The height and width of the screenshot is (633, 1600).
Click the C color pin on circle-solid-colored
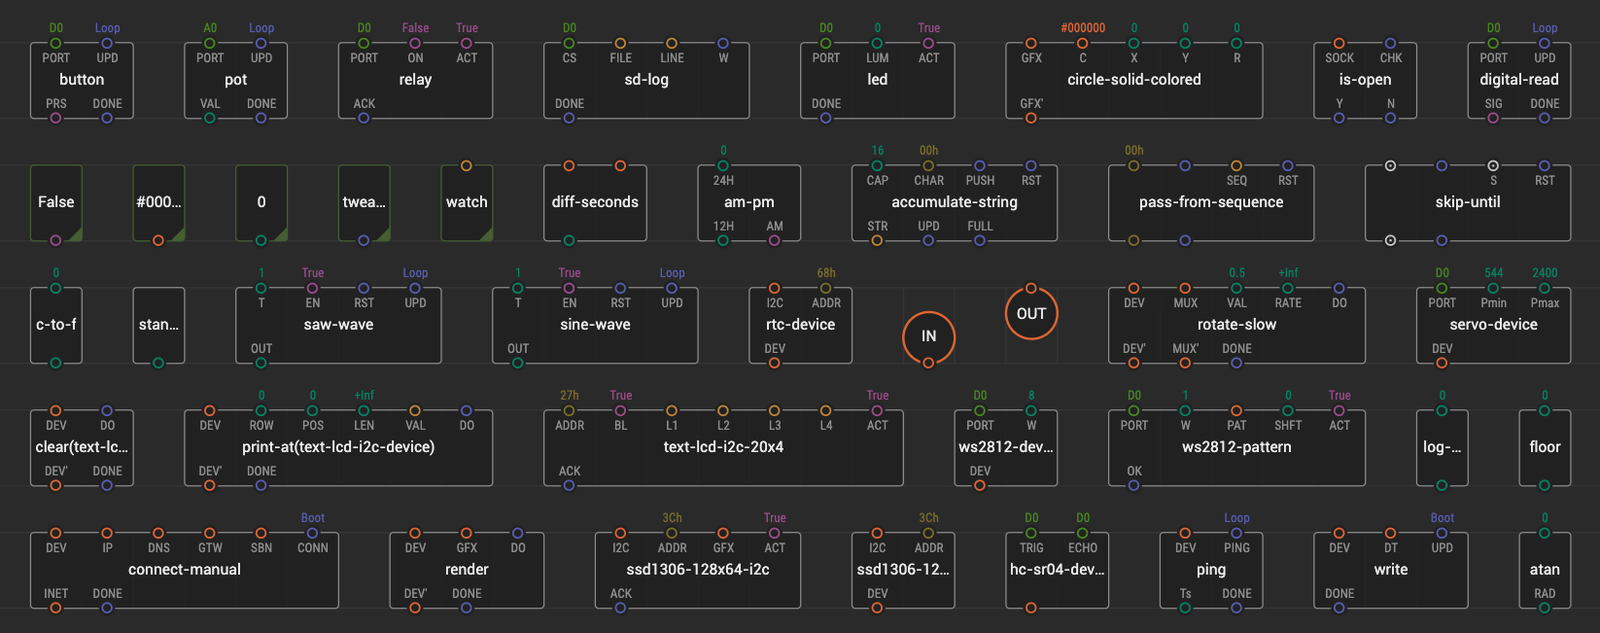[1083, 43]
